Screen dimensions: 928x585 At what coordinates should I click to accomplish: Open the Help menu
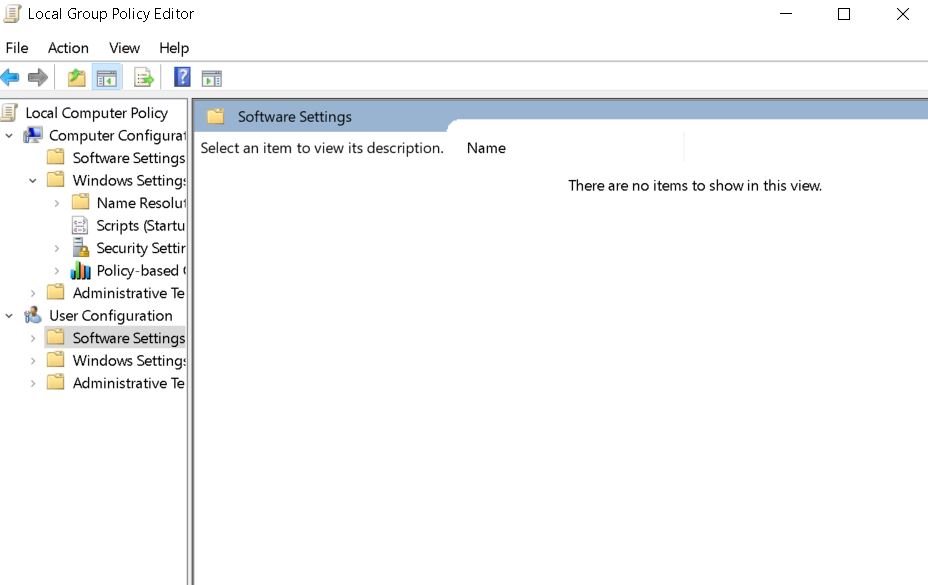[x=174, y=47]
